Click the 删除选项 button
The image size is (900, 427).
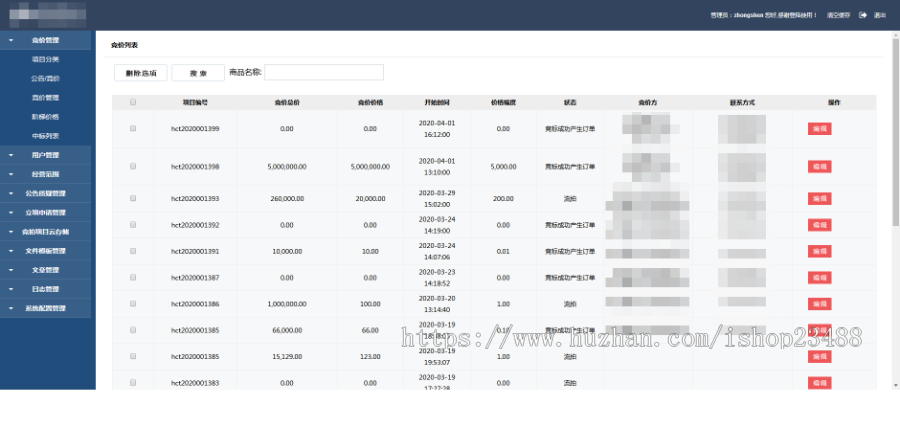141,73
